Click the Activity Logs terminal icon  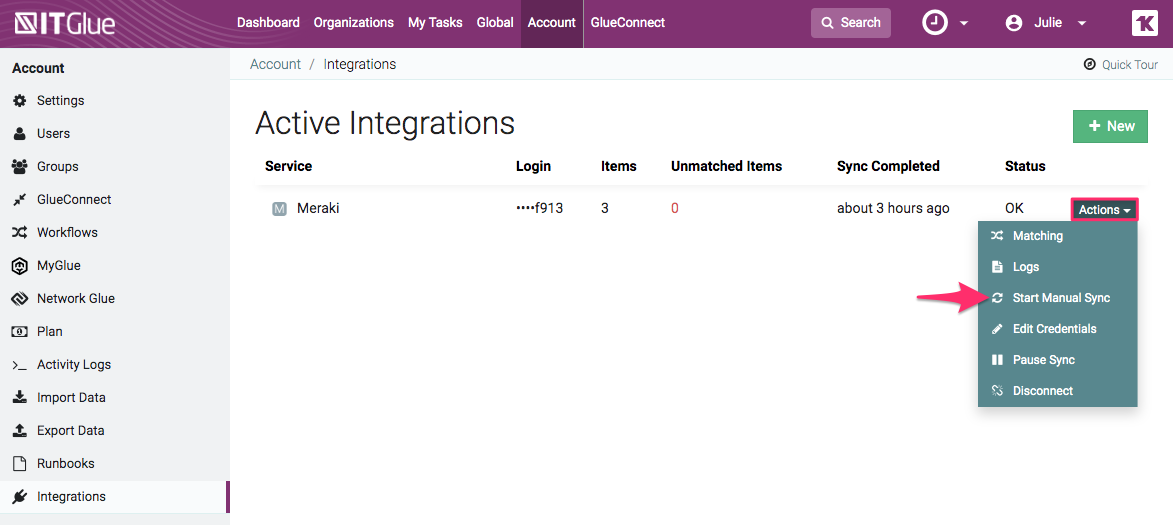20,365
